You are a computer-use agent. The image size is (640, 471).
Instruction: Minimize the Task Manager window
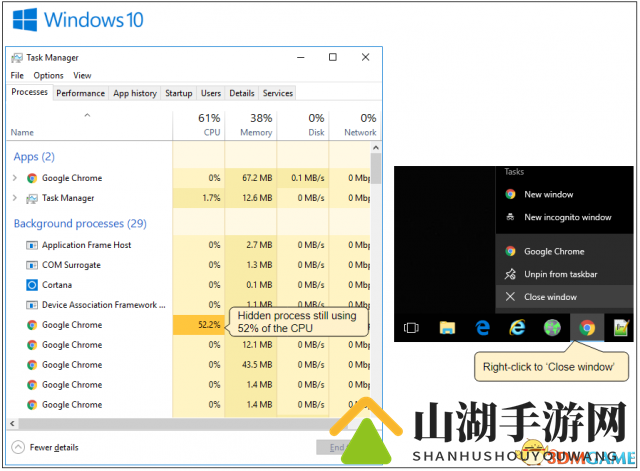pos(301,58)
